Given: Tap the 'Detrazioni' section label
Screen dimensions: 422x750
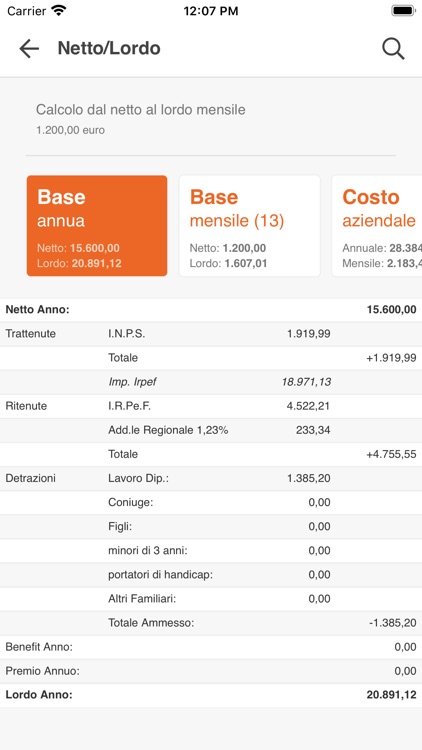Looking at the screenshot, I should pos(31,478).
